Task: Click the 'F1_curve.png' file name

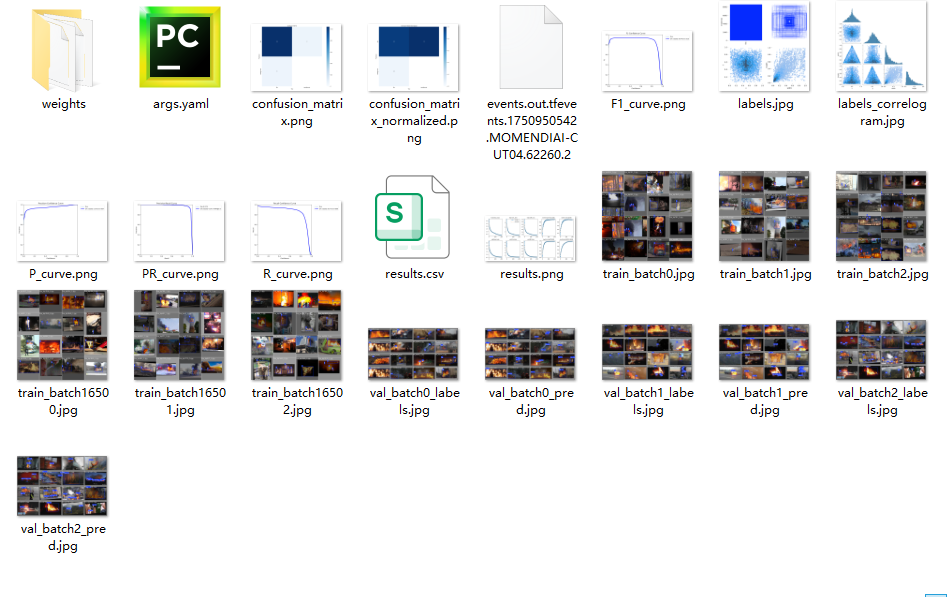Action: pos(648,104)
